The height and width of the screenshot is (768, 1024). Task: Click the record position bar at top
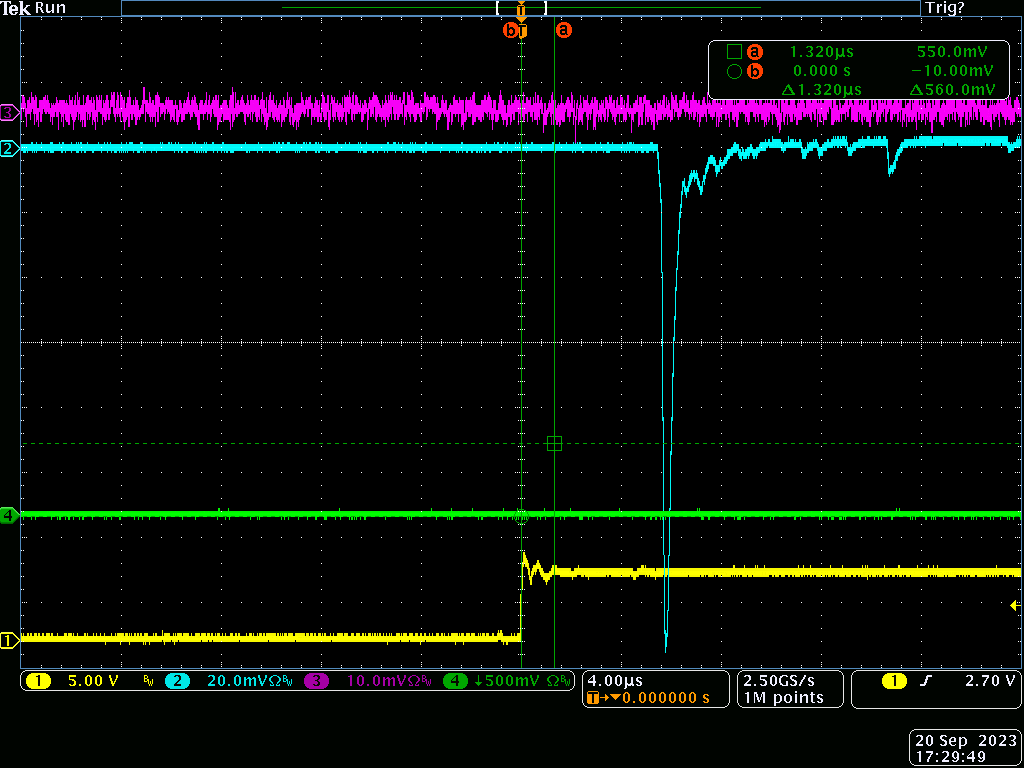coord(520,8)
